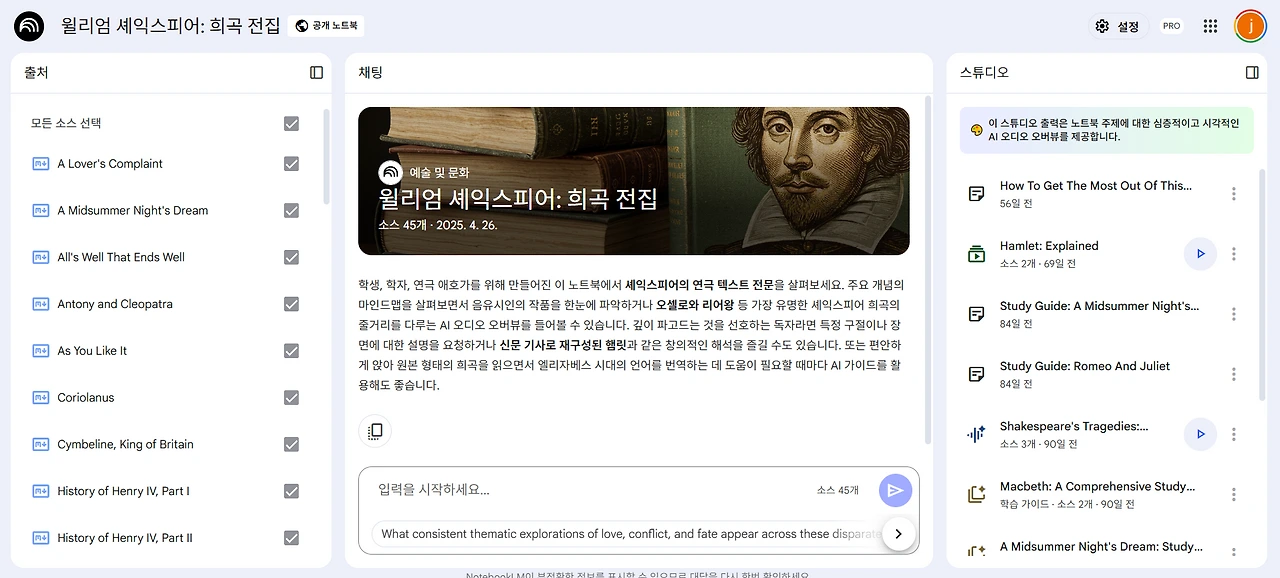
Task: Open the 설정 settings button
Action: 1118,26
